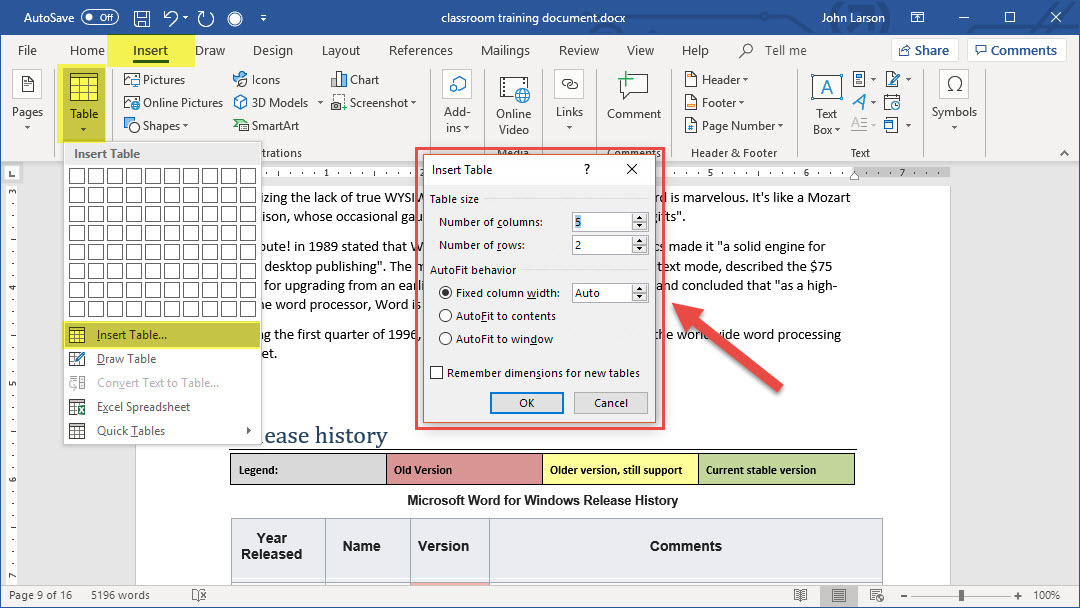1080x608 pixels.
Task: Click the Text Box icon
Action: (826, 104)
